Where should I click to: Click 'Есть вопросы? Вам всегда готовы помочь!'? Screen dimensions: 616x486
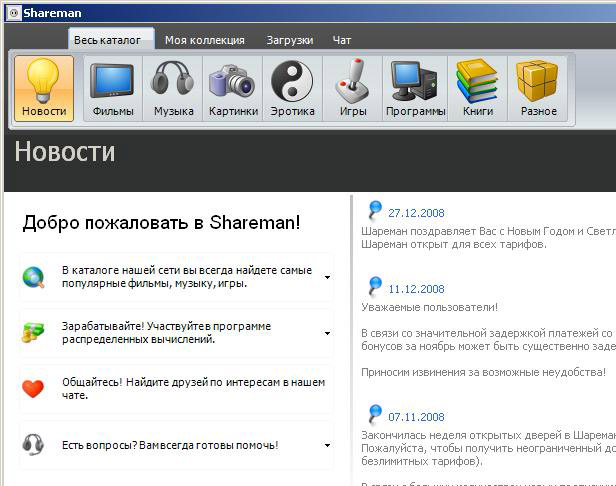[x=170, y=445]
